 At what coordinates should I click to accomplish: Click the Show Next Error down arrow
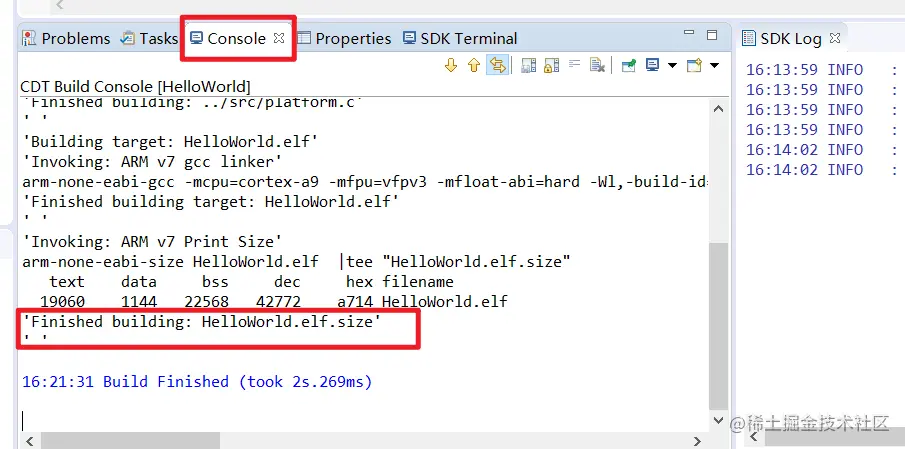(451, 65)
